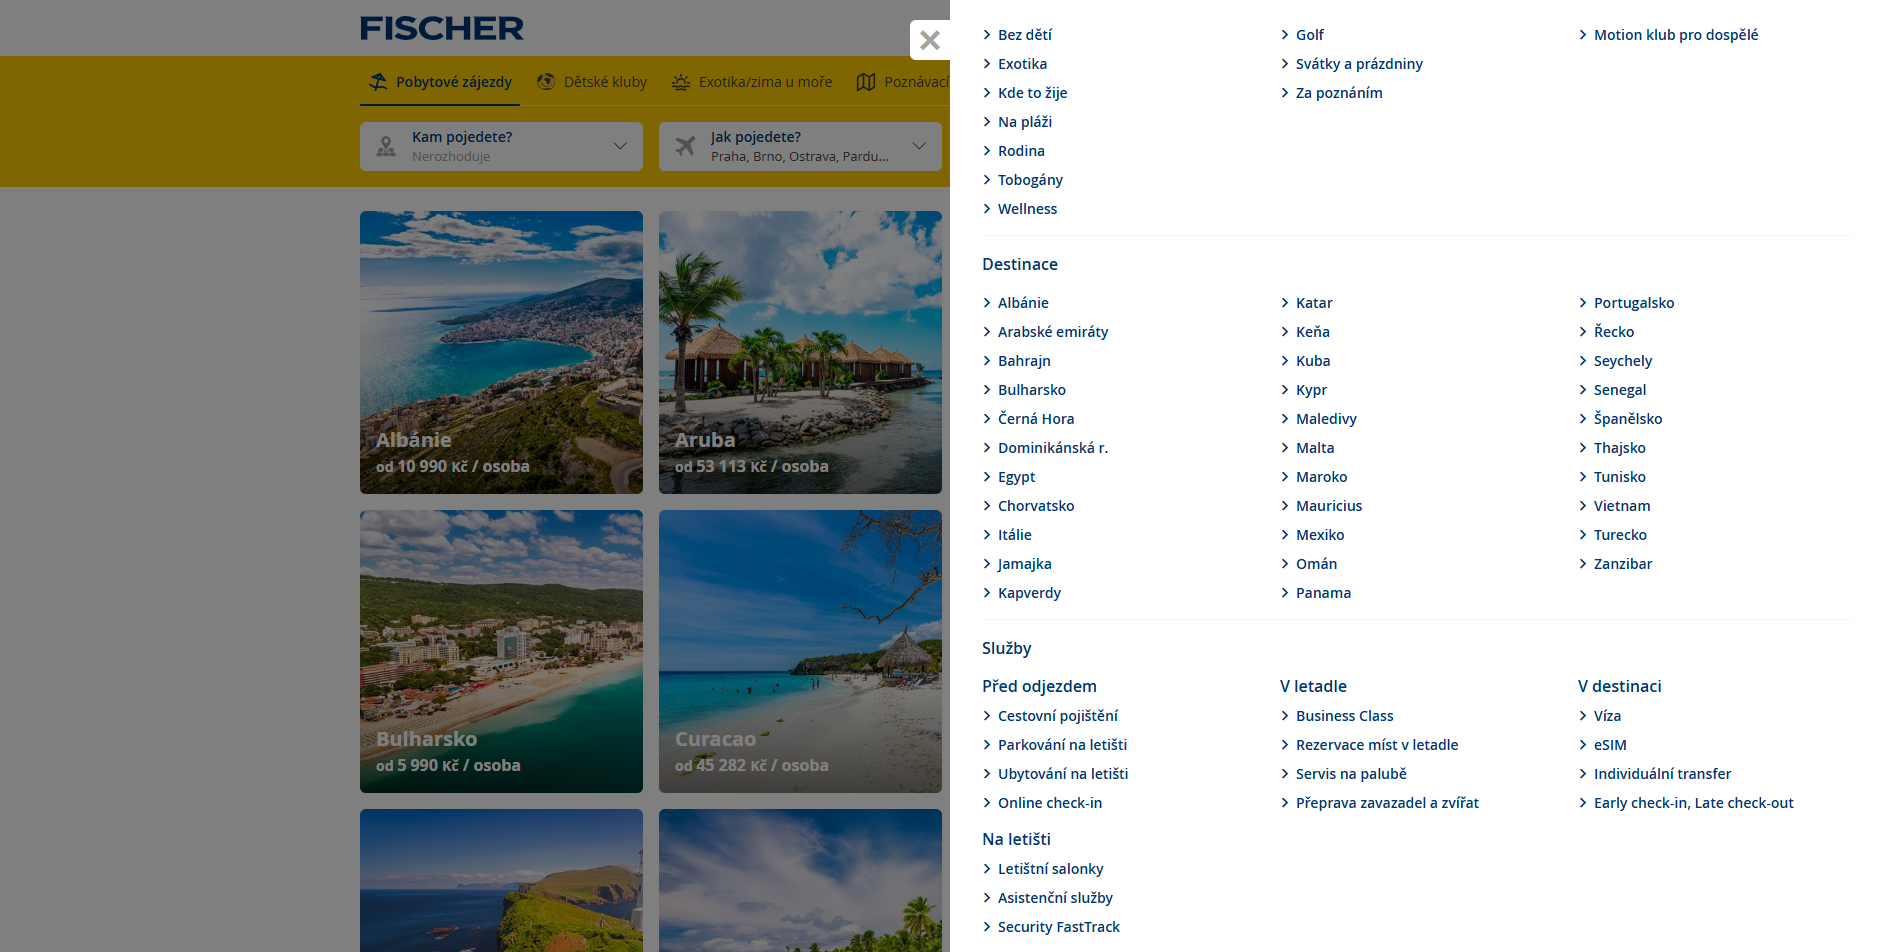Screen dimensions: 1883x952
Task: Click the FISCHER logo
Action: [x=442, y=28]
